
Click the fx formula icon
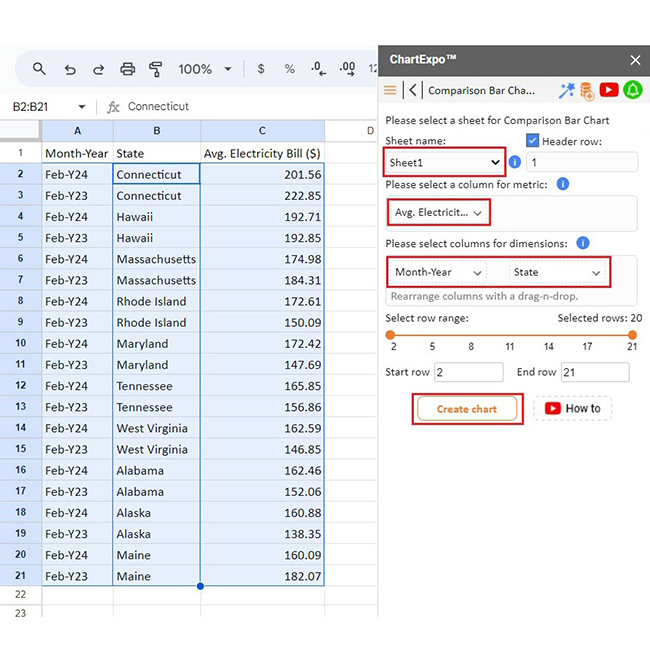pyautogui.click(x=113, y=107)
